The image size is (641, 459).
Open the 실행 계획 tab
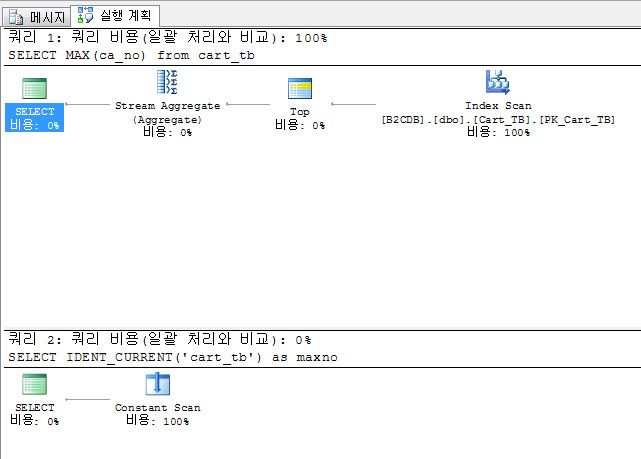coord(115,16)
